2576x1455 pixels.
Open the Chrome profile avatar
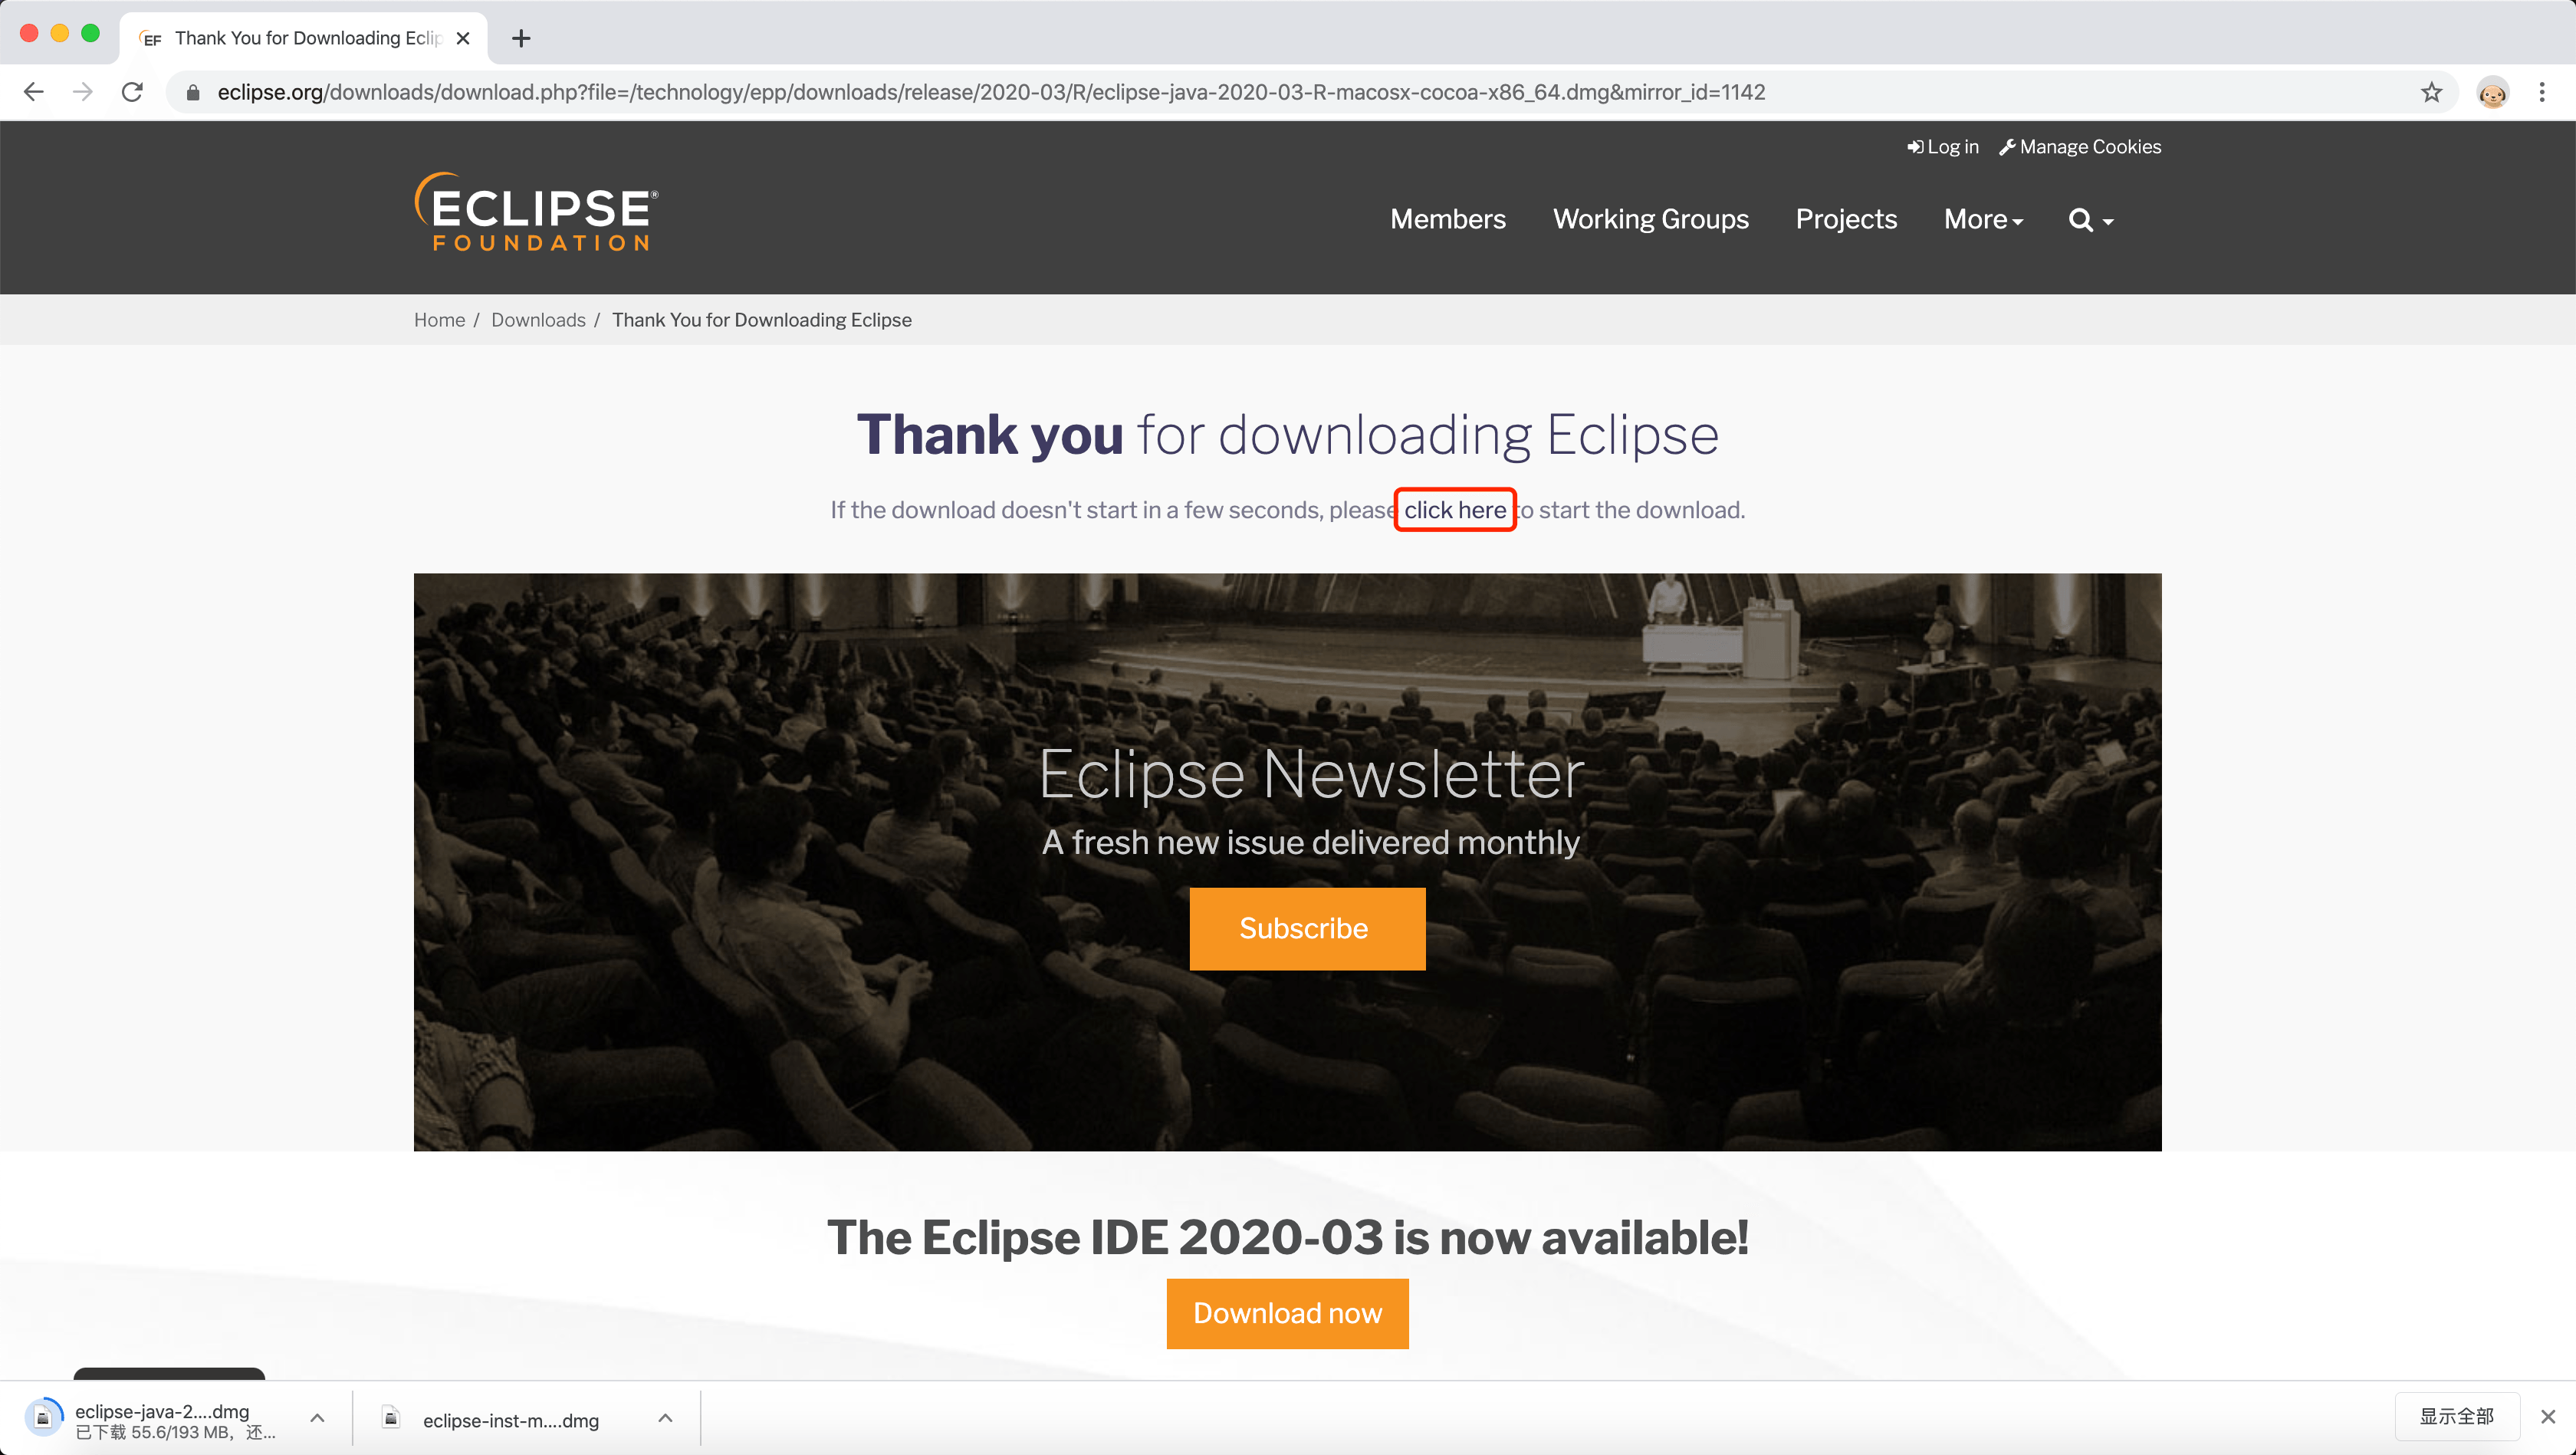pos(2492,92)
